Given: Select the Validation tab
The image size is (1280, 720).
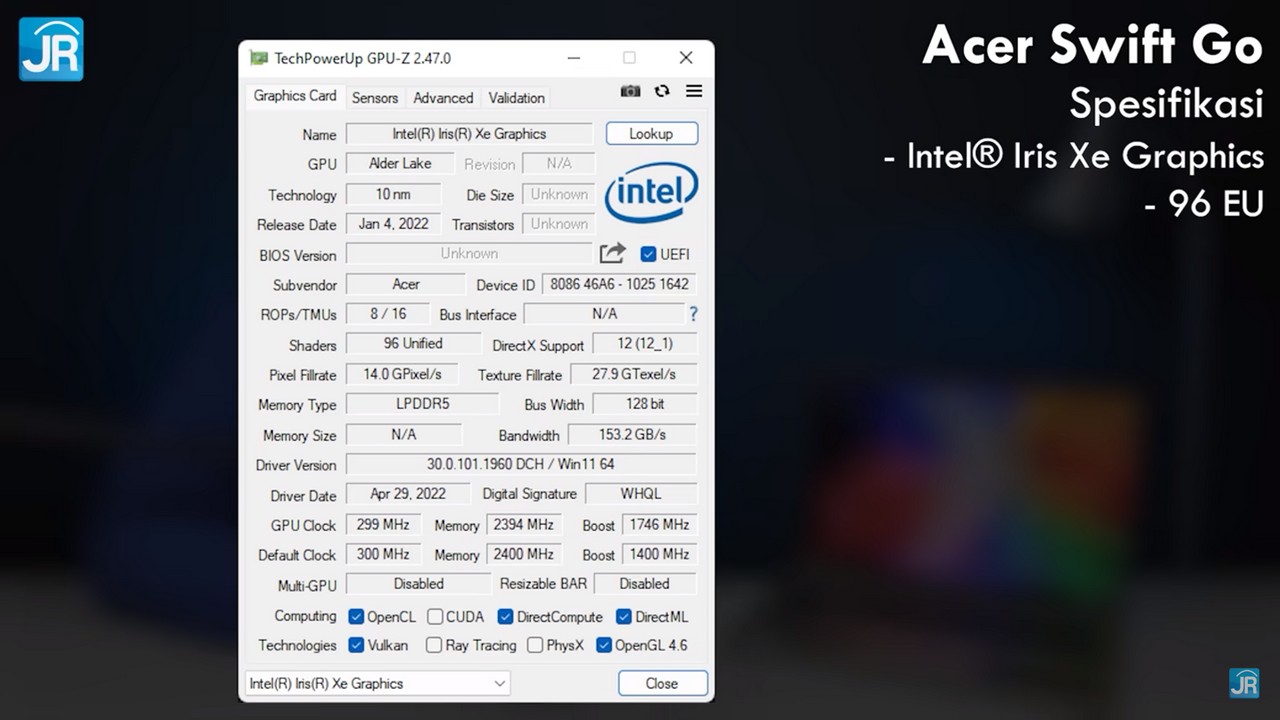Looking at the screenshot, I should (516, 98).
